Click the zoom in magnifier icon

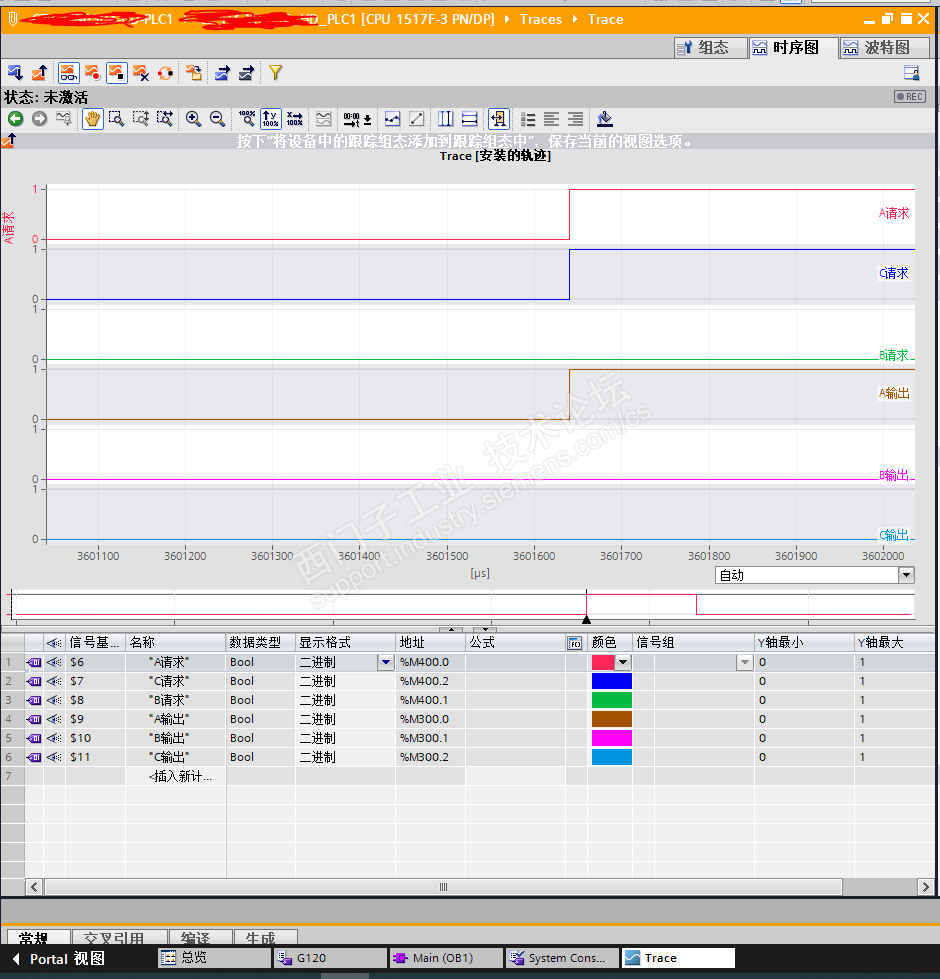point(193,119)
